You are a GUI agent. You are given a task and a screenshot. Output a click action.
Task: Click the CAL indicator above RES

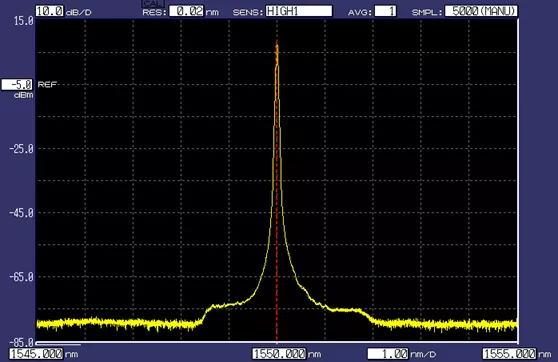point(153,4)
